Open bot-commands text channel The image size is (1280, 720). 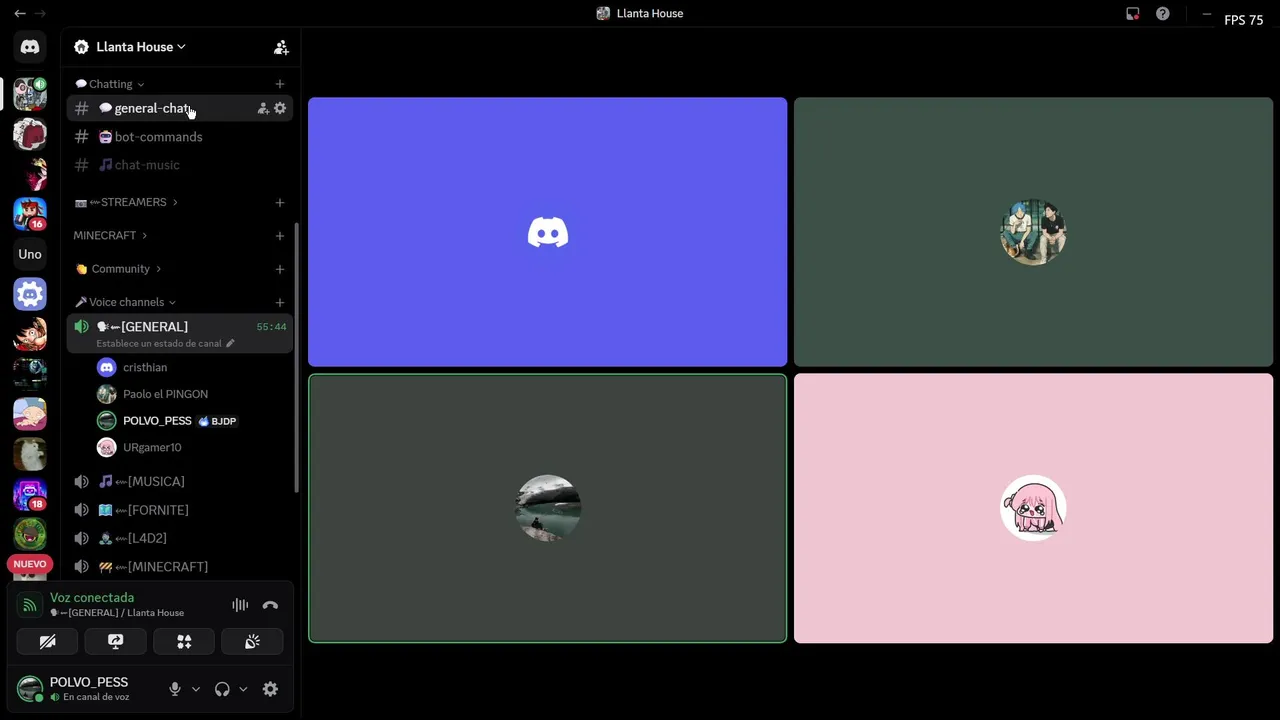coord(179,137)
